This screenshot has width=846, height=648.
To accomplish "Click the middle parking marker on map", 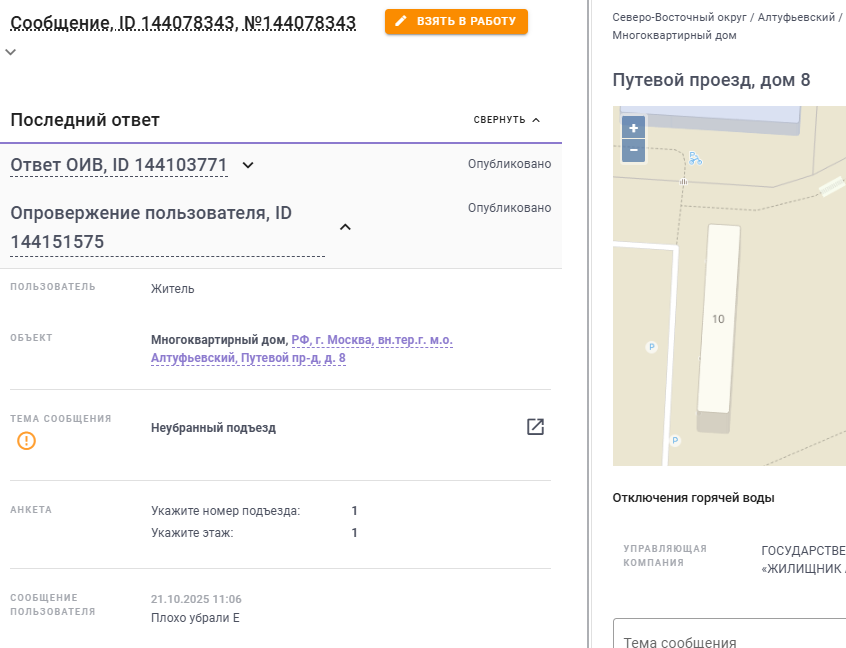I will [652, 347].
